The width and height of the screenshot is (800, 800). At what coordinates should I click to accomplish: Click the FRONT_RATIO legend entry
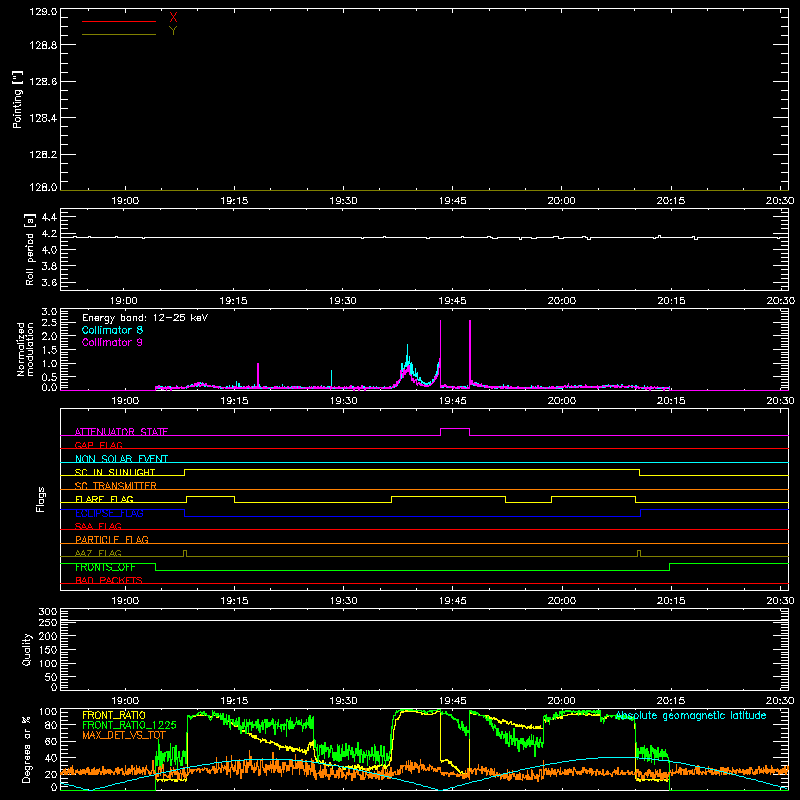point(114,715)
